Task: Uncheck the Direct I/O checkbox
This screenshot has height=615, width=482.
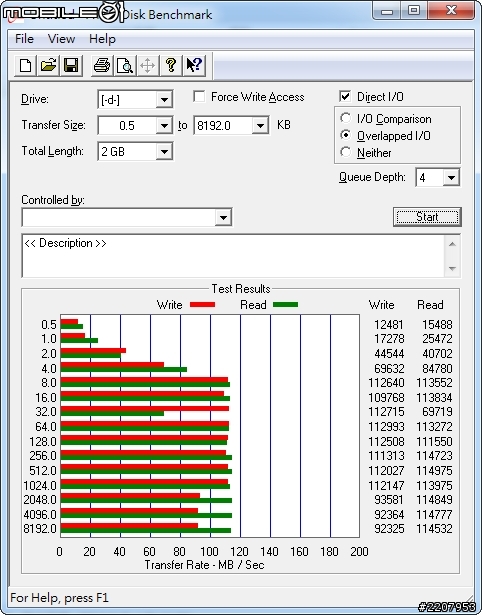Action: (345, 96)
